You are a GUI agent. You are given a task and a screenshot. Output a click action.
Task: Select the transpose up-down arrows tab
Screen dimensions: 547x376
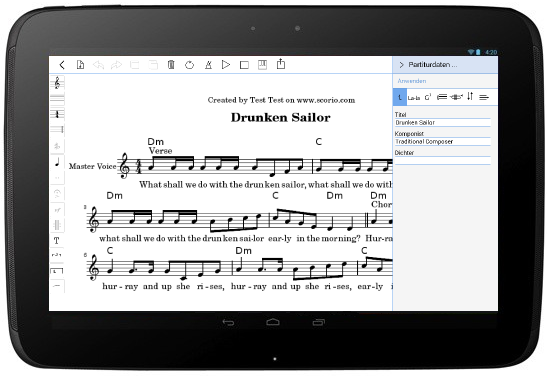pyautogui.click(x=470, y=96)
